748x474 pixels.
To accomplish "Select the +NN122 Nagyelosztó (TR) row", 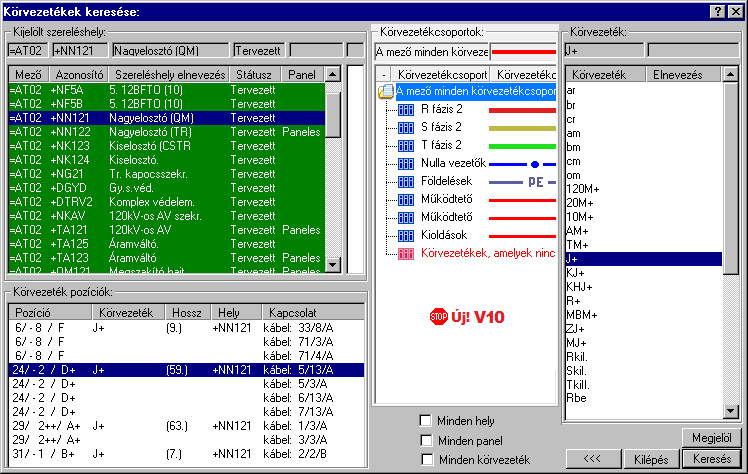I will click(x=167, y=132).
